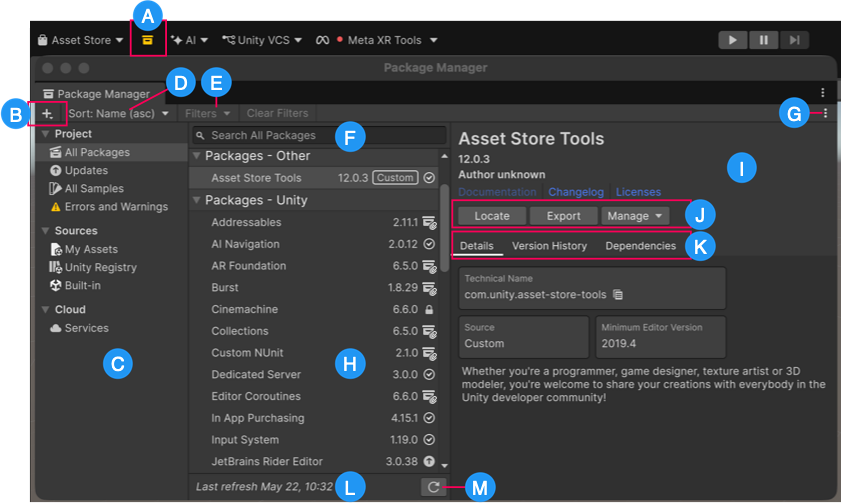
Task: Select Built-in source
Action: coord(111,286)
